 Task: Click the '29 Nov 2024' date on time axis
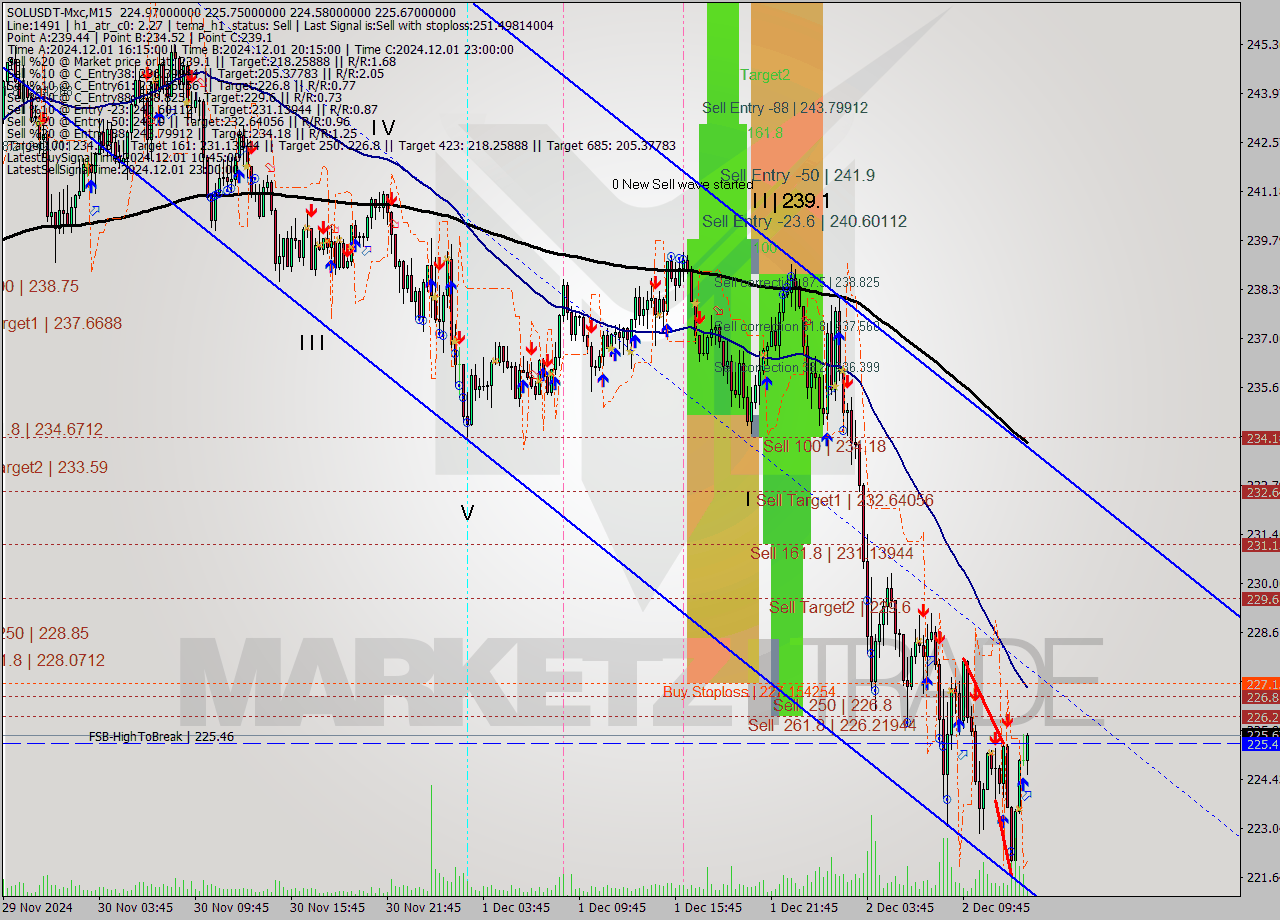pyautogui.click(x=37, y=908)
